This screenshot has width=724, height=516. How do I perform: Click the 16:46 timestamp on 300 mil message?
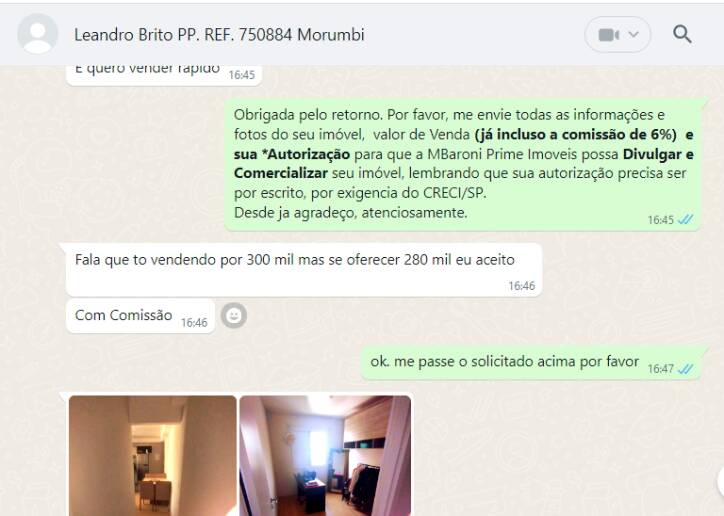pos(521,286)
